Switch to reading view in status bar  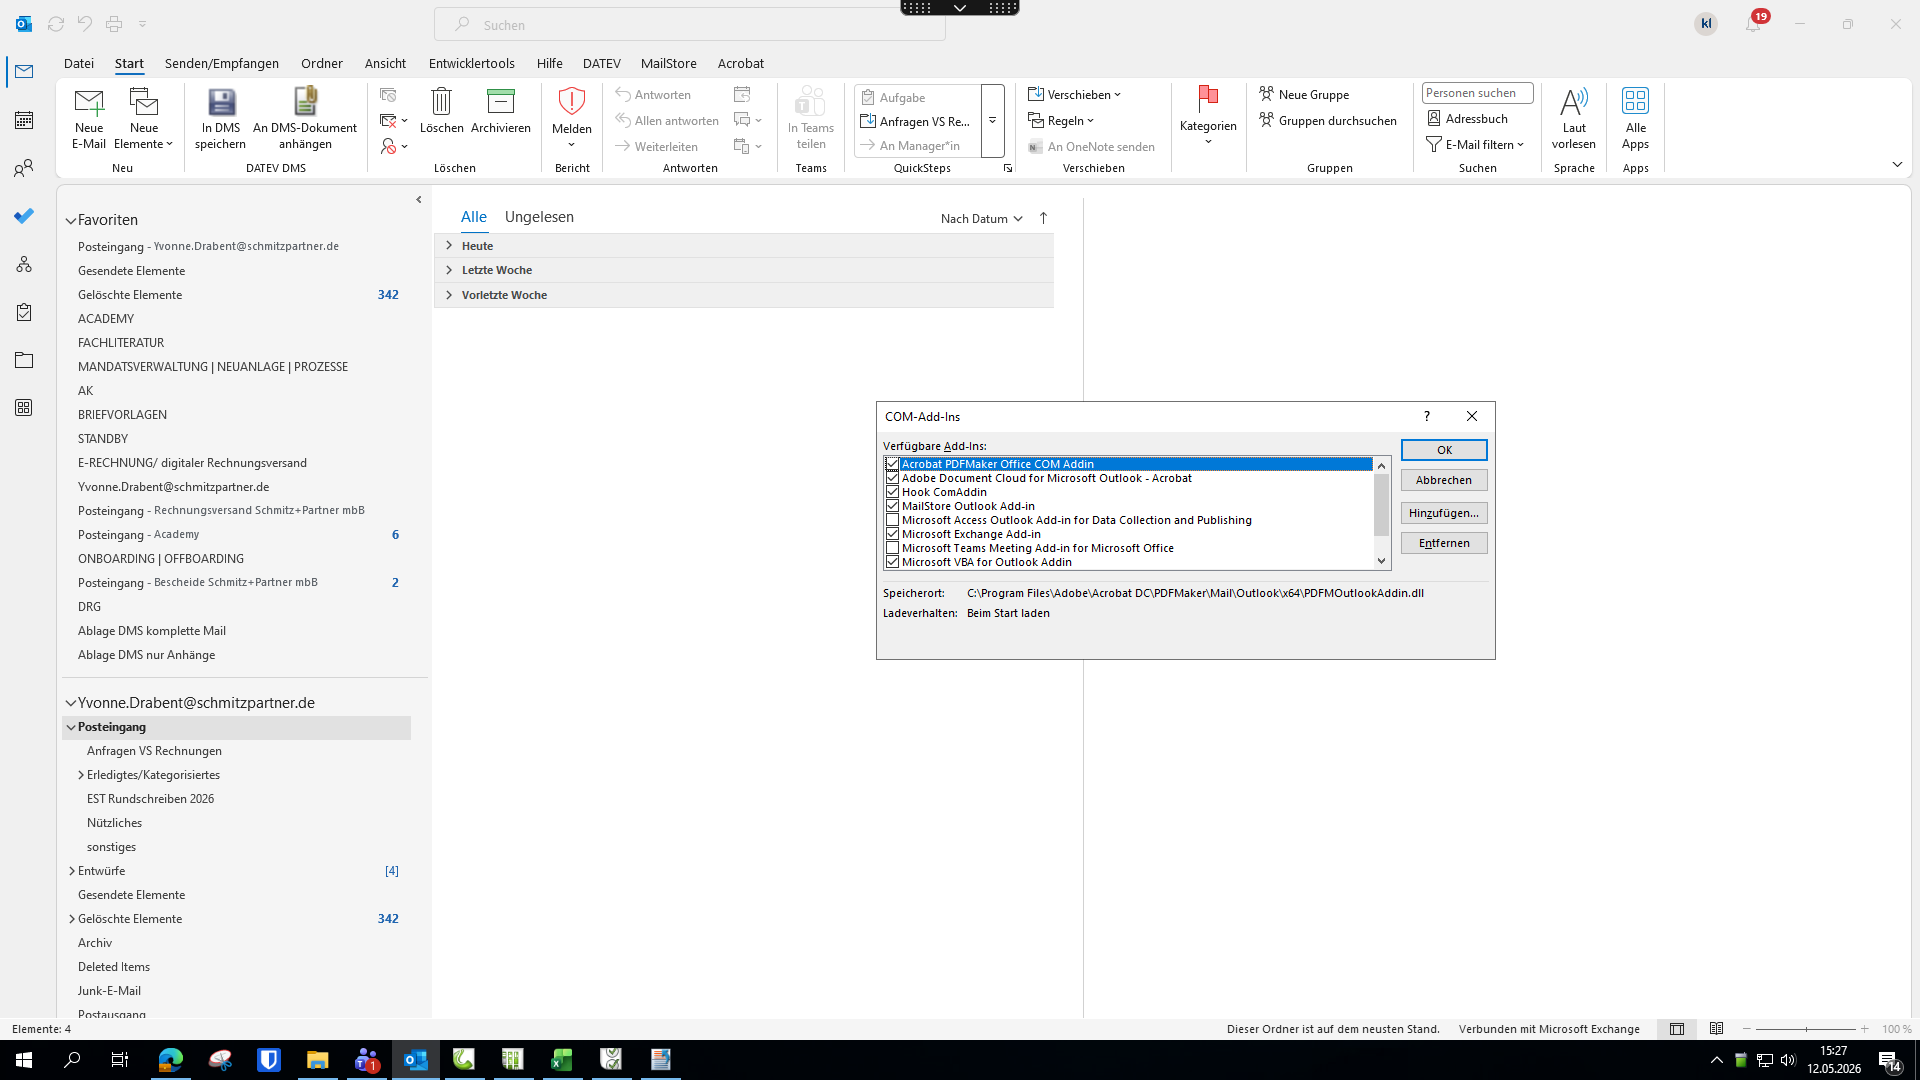point(1717,1029)
